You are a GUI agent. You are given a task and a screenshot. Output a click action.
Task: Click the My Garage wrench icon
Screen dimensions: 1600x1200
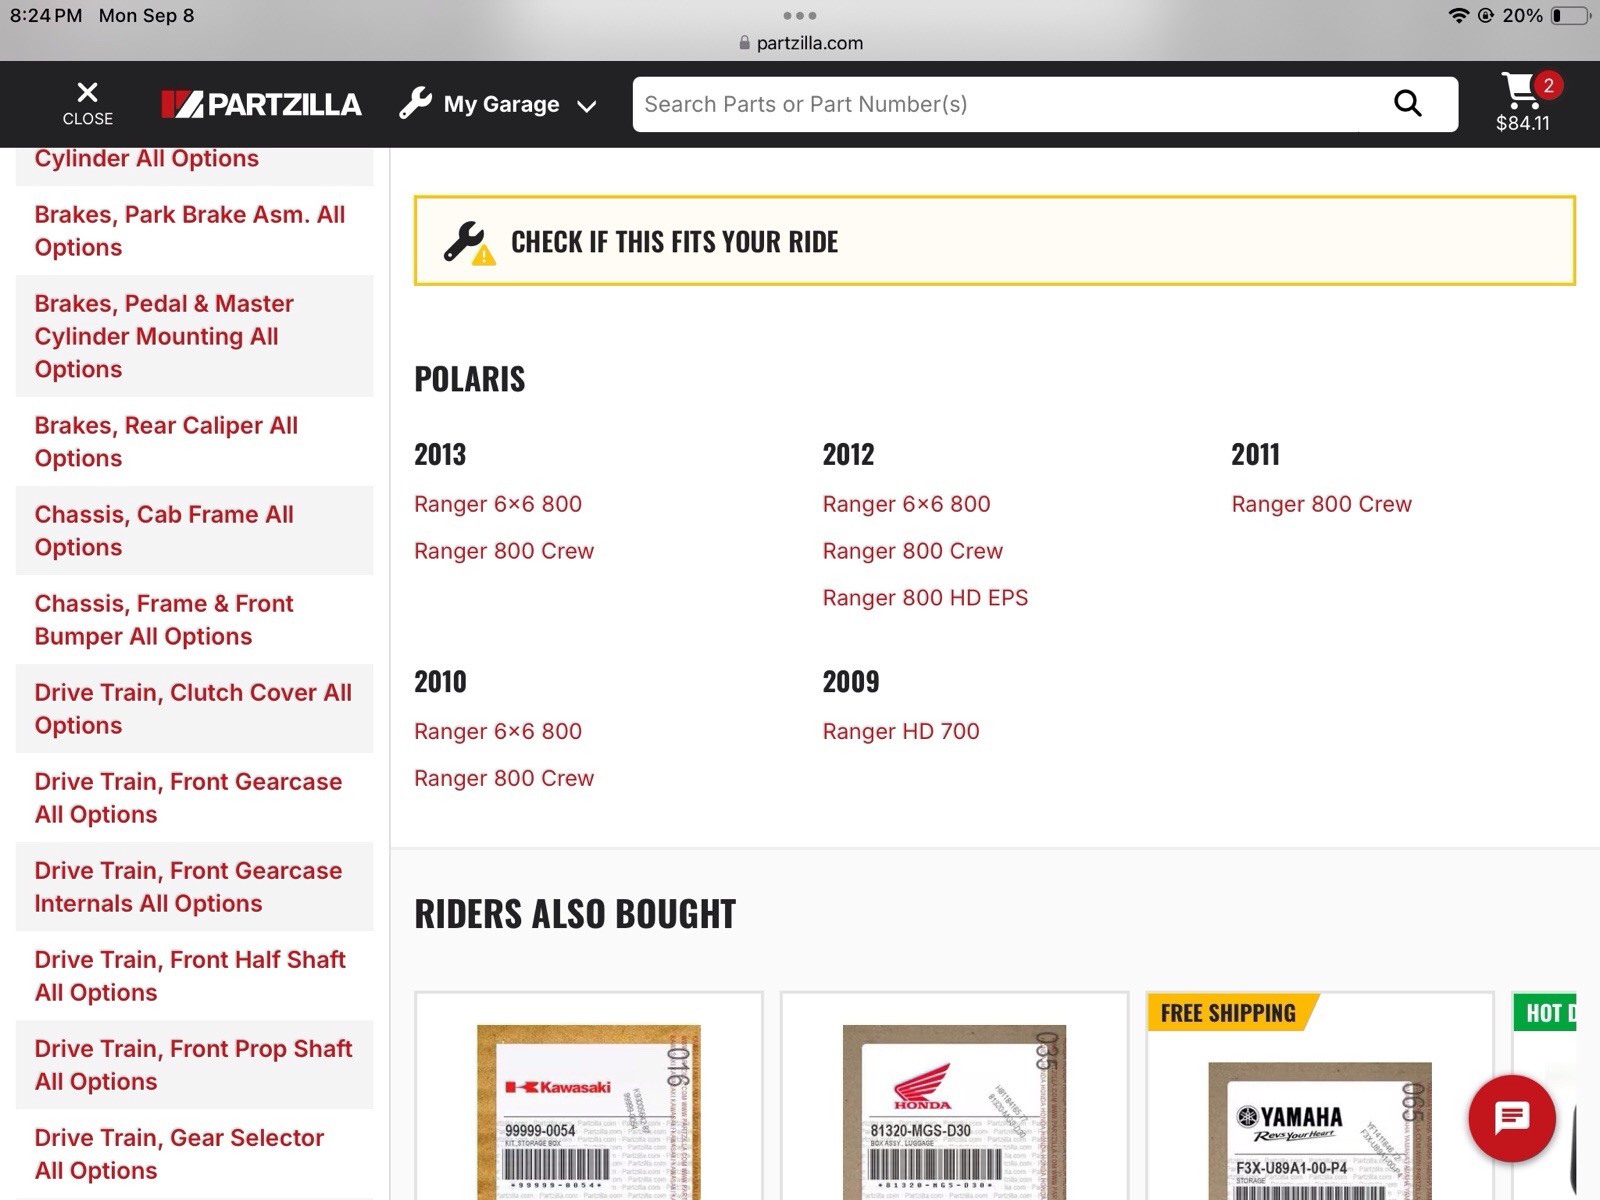click(415, 103)
